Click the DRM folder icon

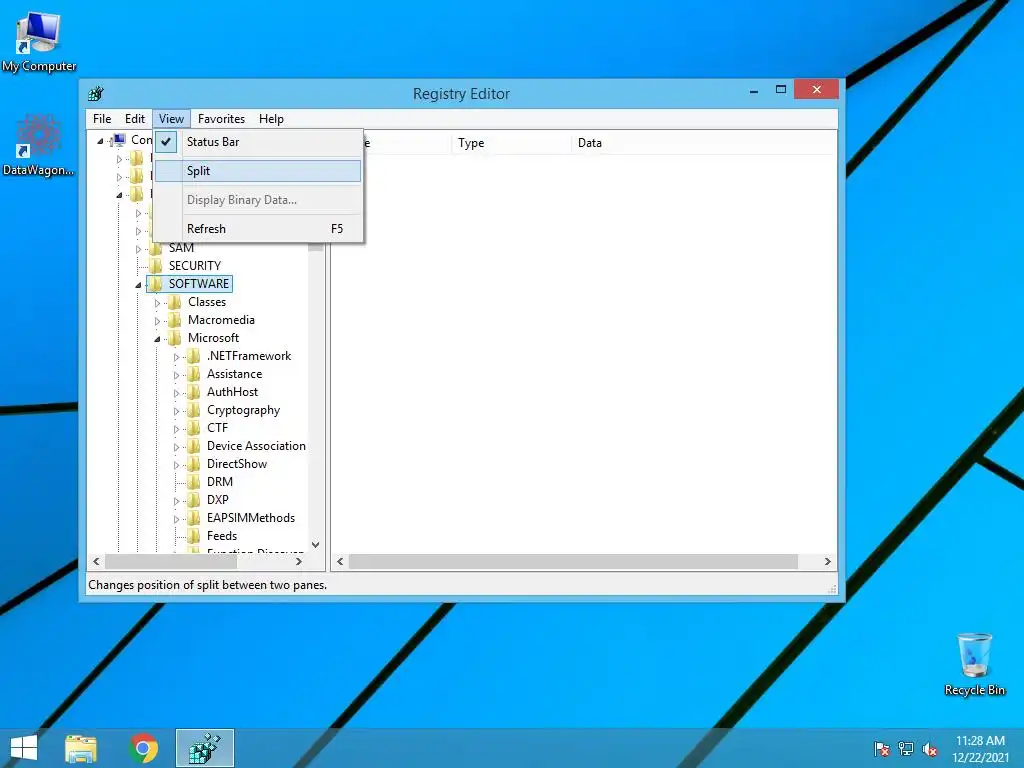(x=194, y=482)
